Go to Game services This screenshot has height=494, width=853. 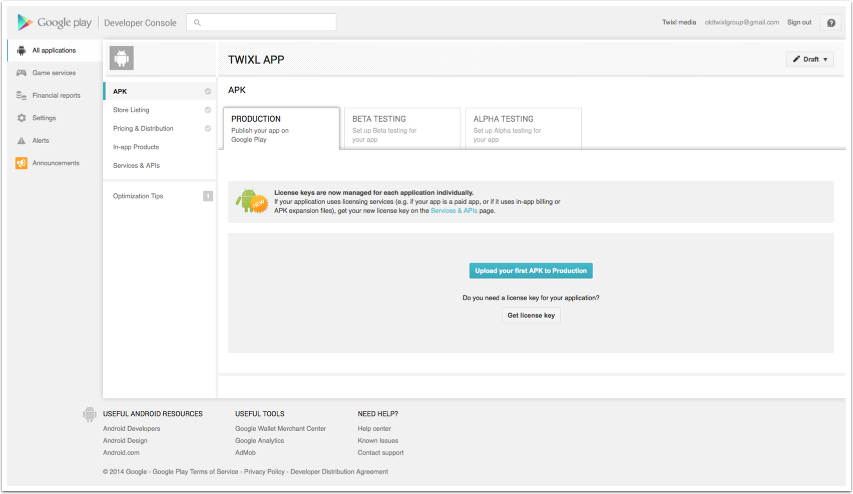(x=54, y=73)
